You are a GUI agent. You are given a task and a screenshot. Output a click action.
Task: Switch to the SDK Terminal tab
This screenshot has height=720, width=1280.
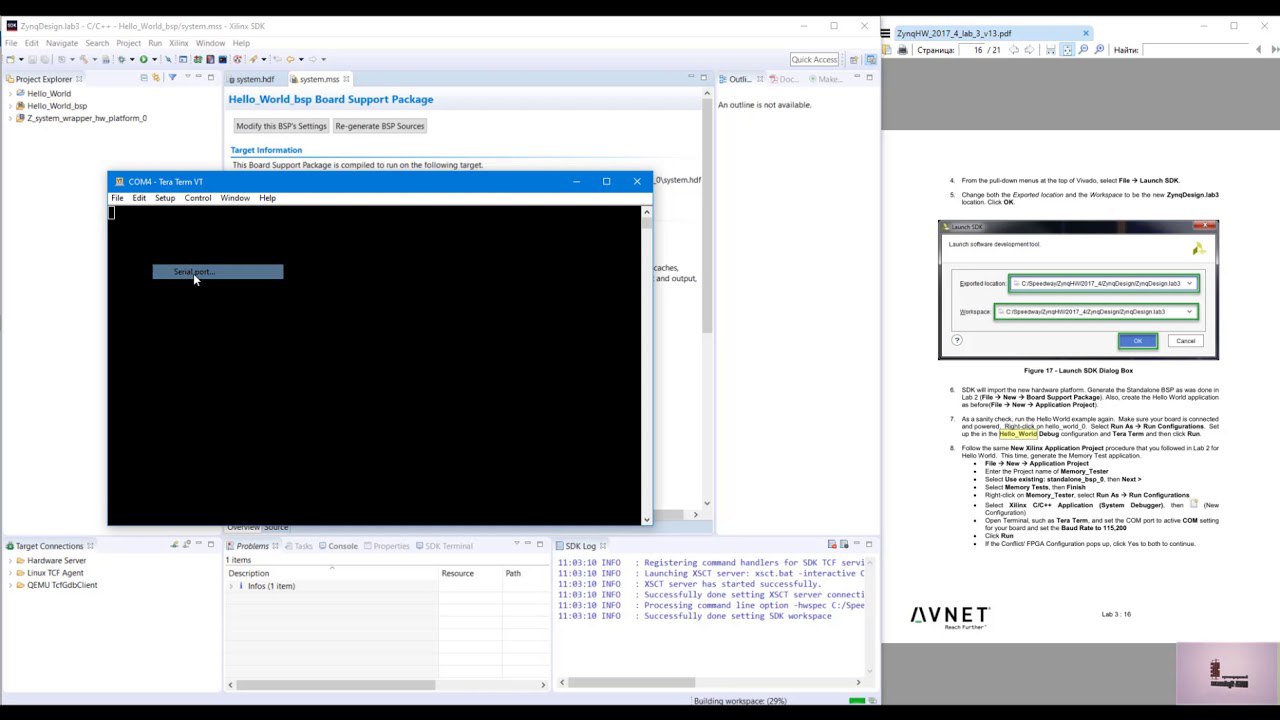tap(443, 546)
